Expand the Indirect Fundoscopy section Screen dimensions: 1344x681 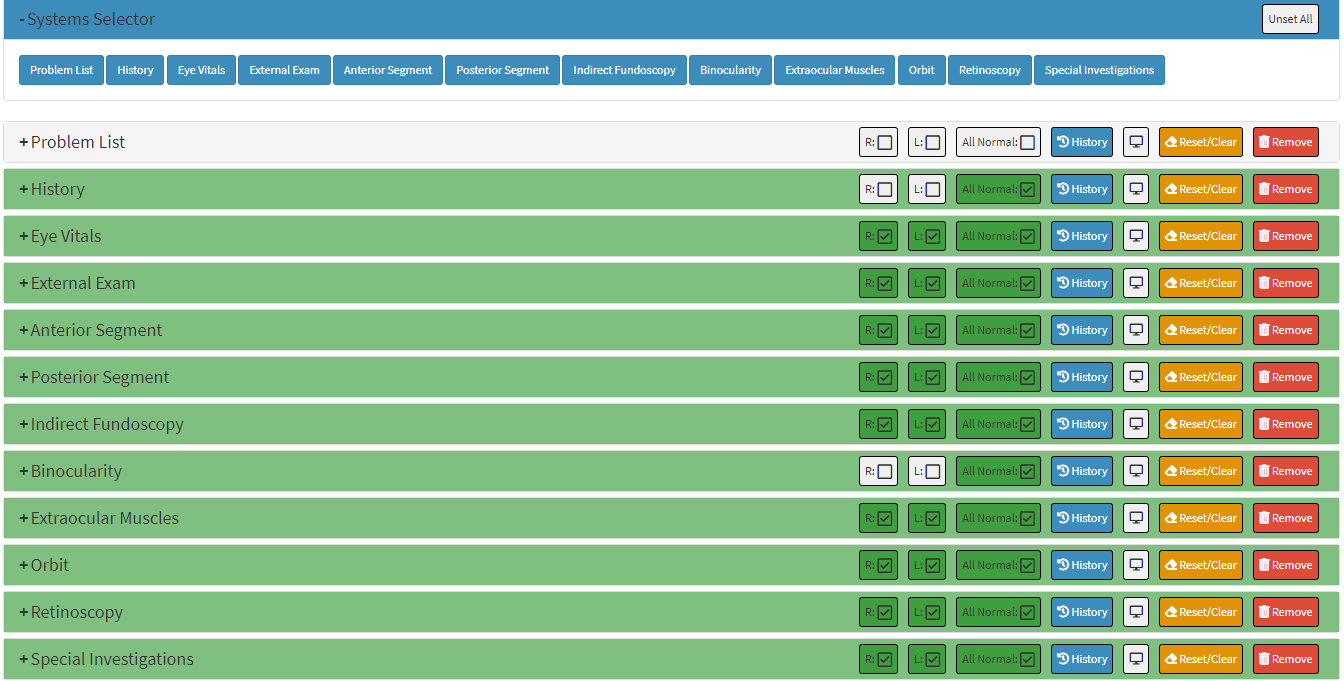pyautogui.click(x=101, y=424)
